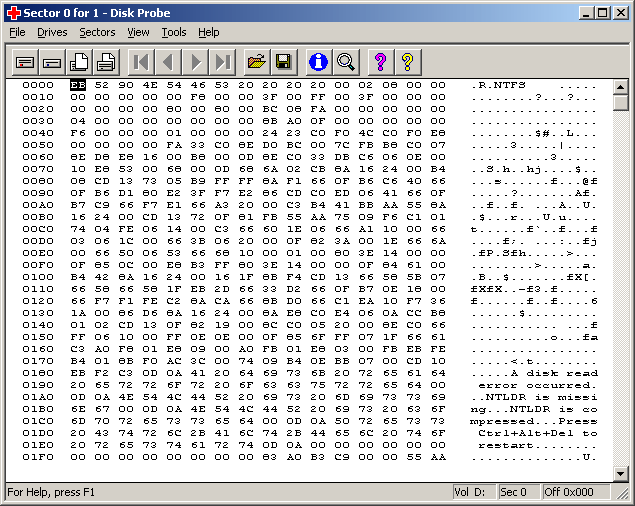Click the 4E byte in row 0000
Viewport: 635px width, 506px height.
point(150,85)
